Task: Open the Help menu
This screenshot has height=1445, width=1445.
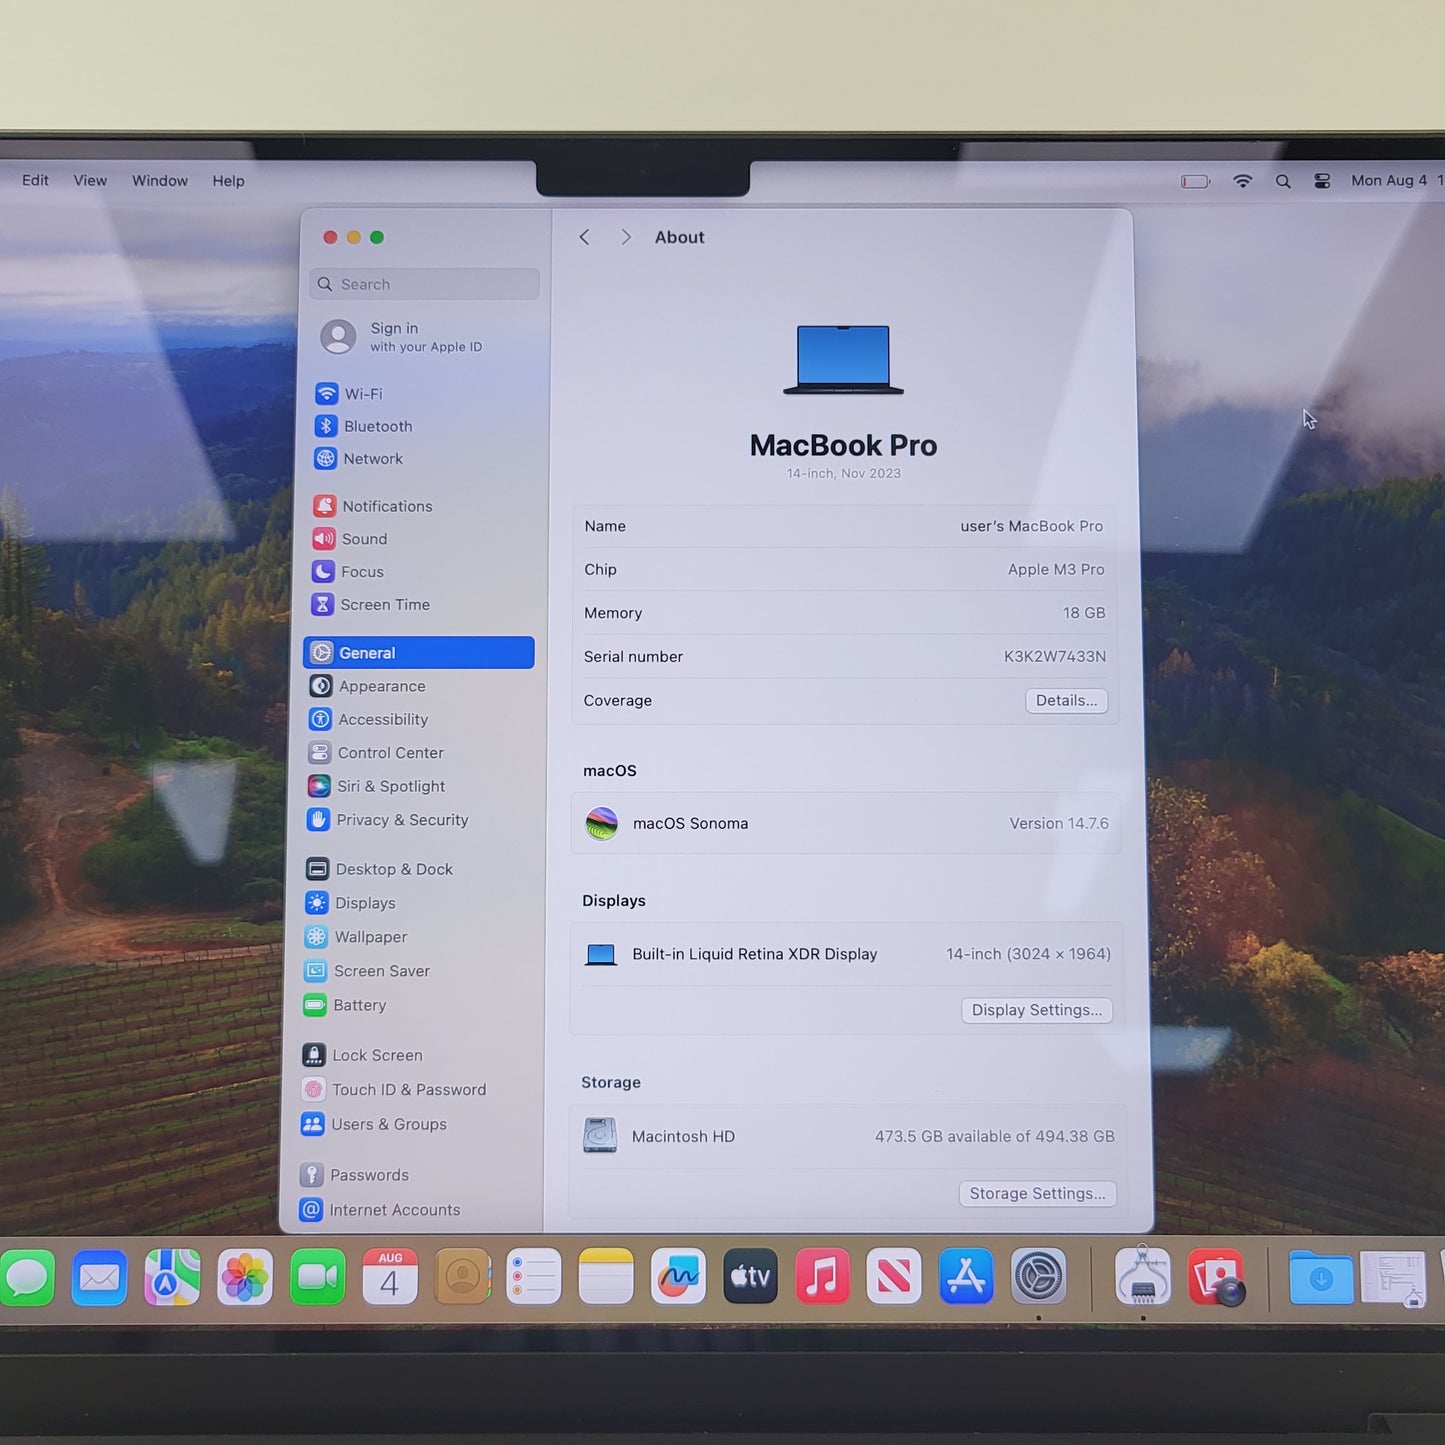Action: [x=228, y=181]
